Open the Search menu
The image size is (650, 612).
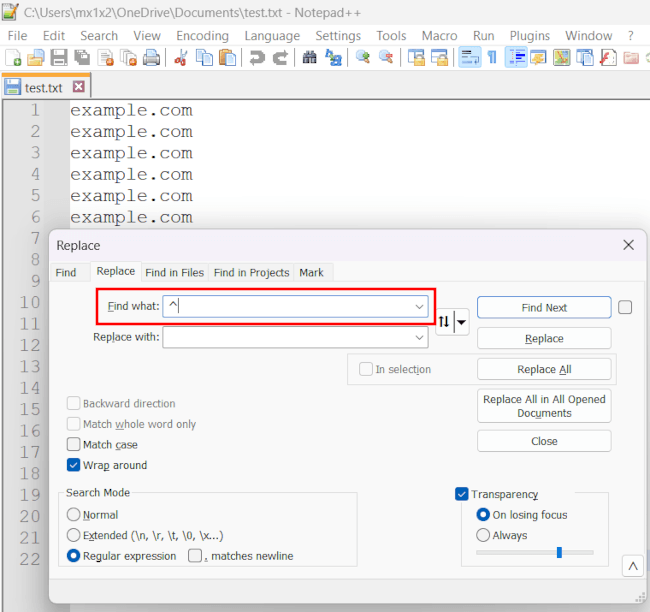[x=99, y=36]
